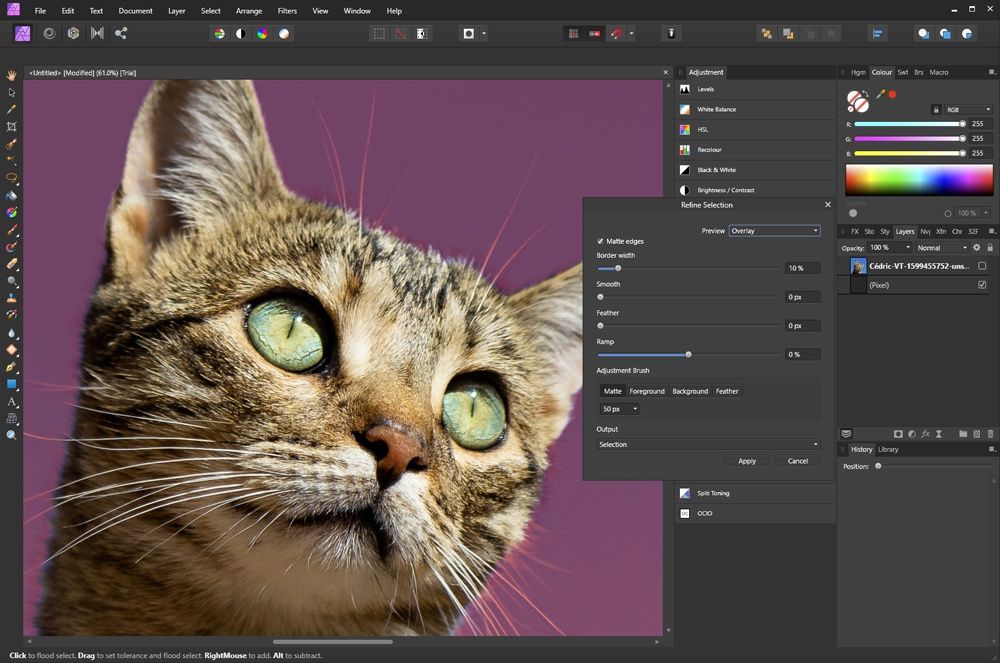Click the delete layer trash icon
Screen dimensions: 1000x663
coord(990,434)
